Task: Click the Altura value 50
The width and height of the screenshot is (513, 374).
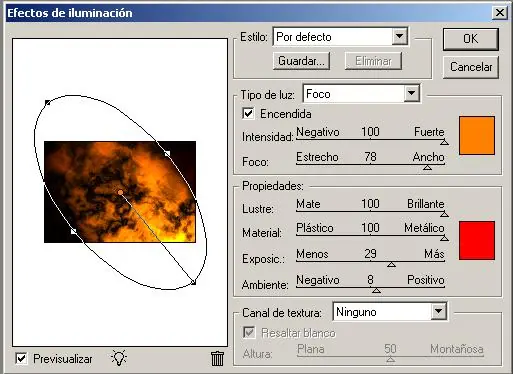Action: [x=390, y=349]
